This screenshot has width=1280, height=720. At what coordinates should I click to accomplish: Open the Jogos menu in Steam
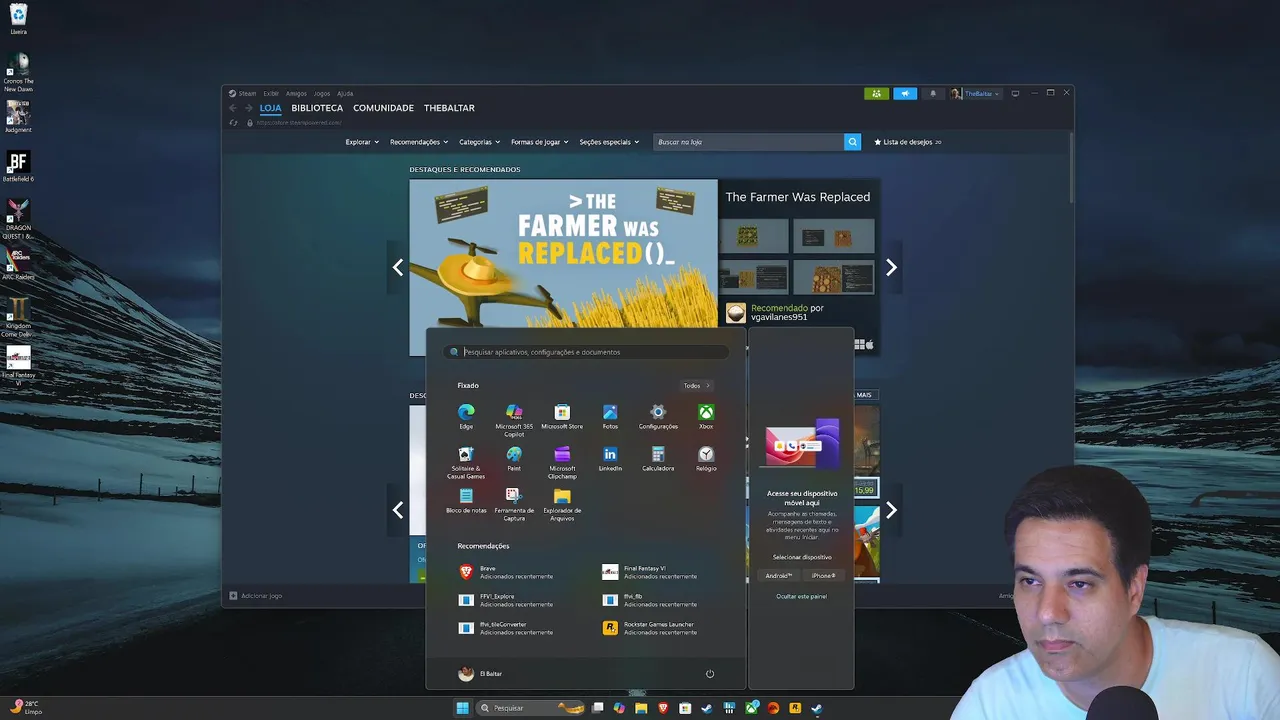point(322,93)
